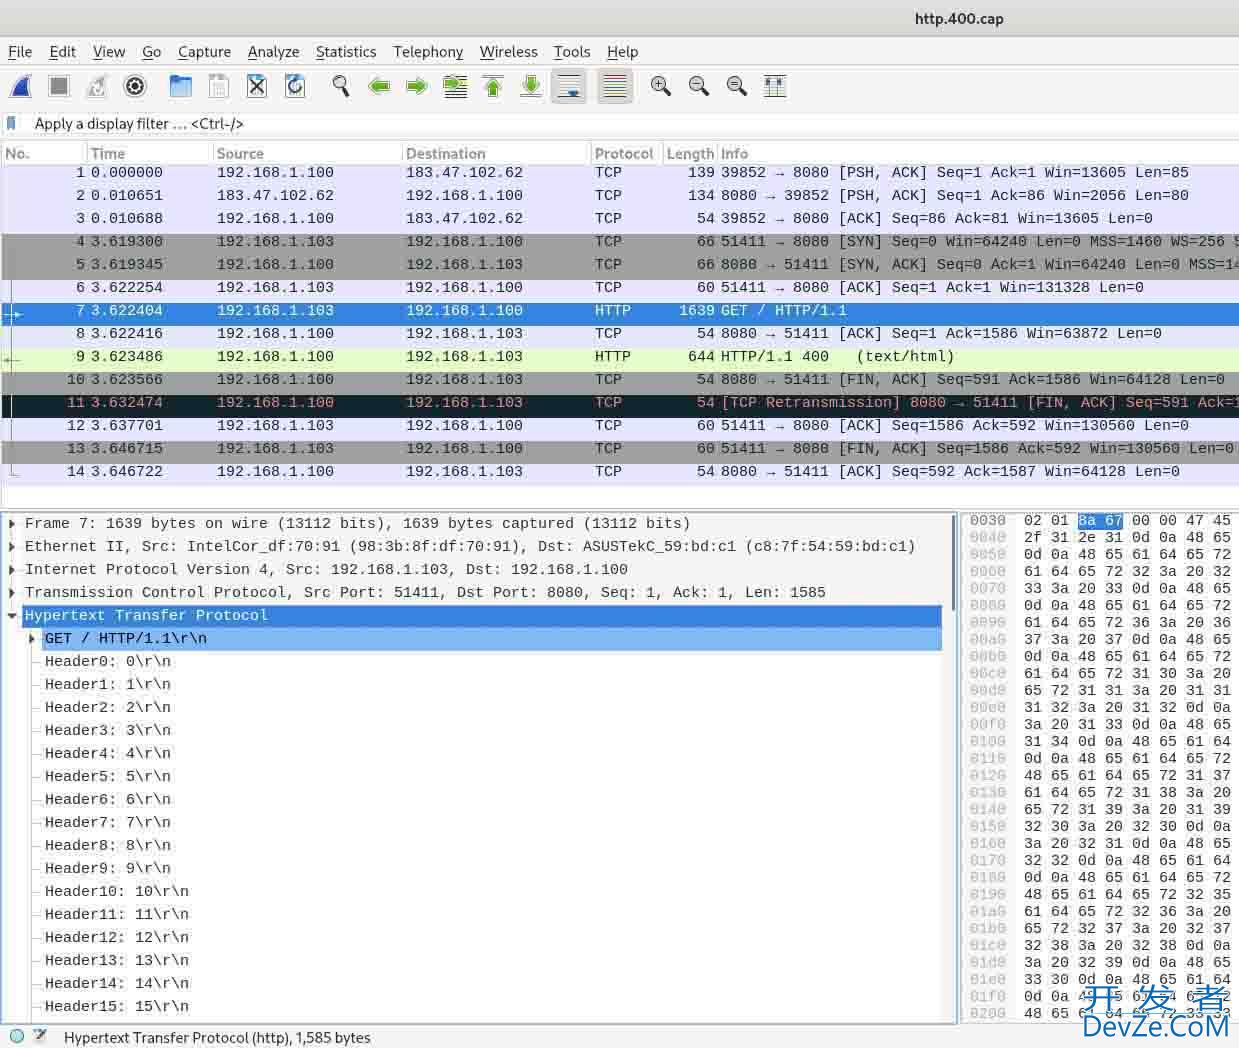Go to specified packet icon

pyautogui.click(x=455, y=87)
